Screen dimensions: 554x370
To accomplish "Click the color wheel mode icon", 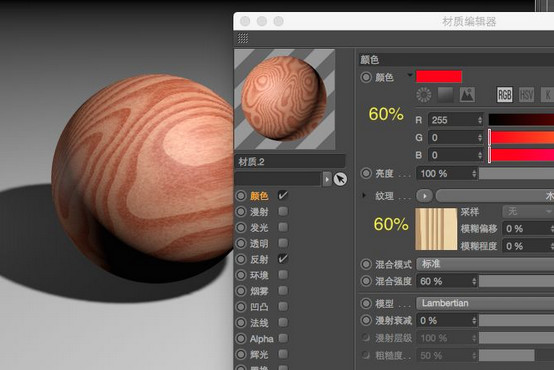I will click(423, 95).
